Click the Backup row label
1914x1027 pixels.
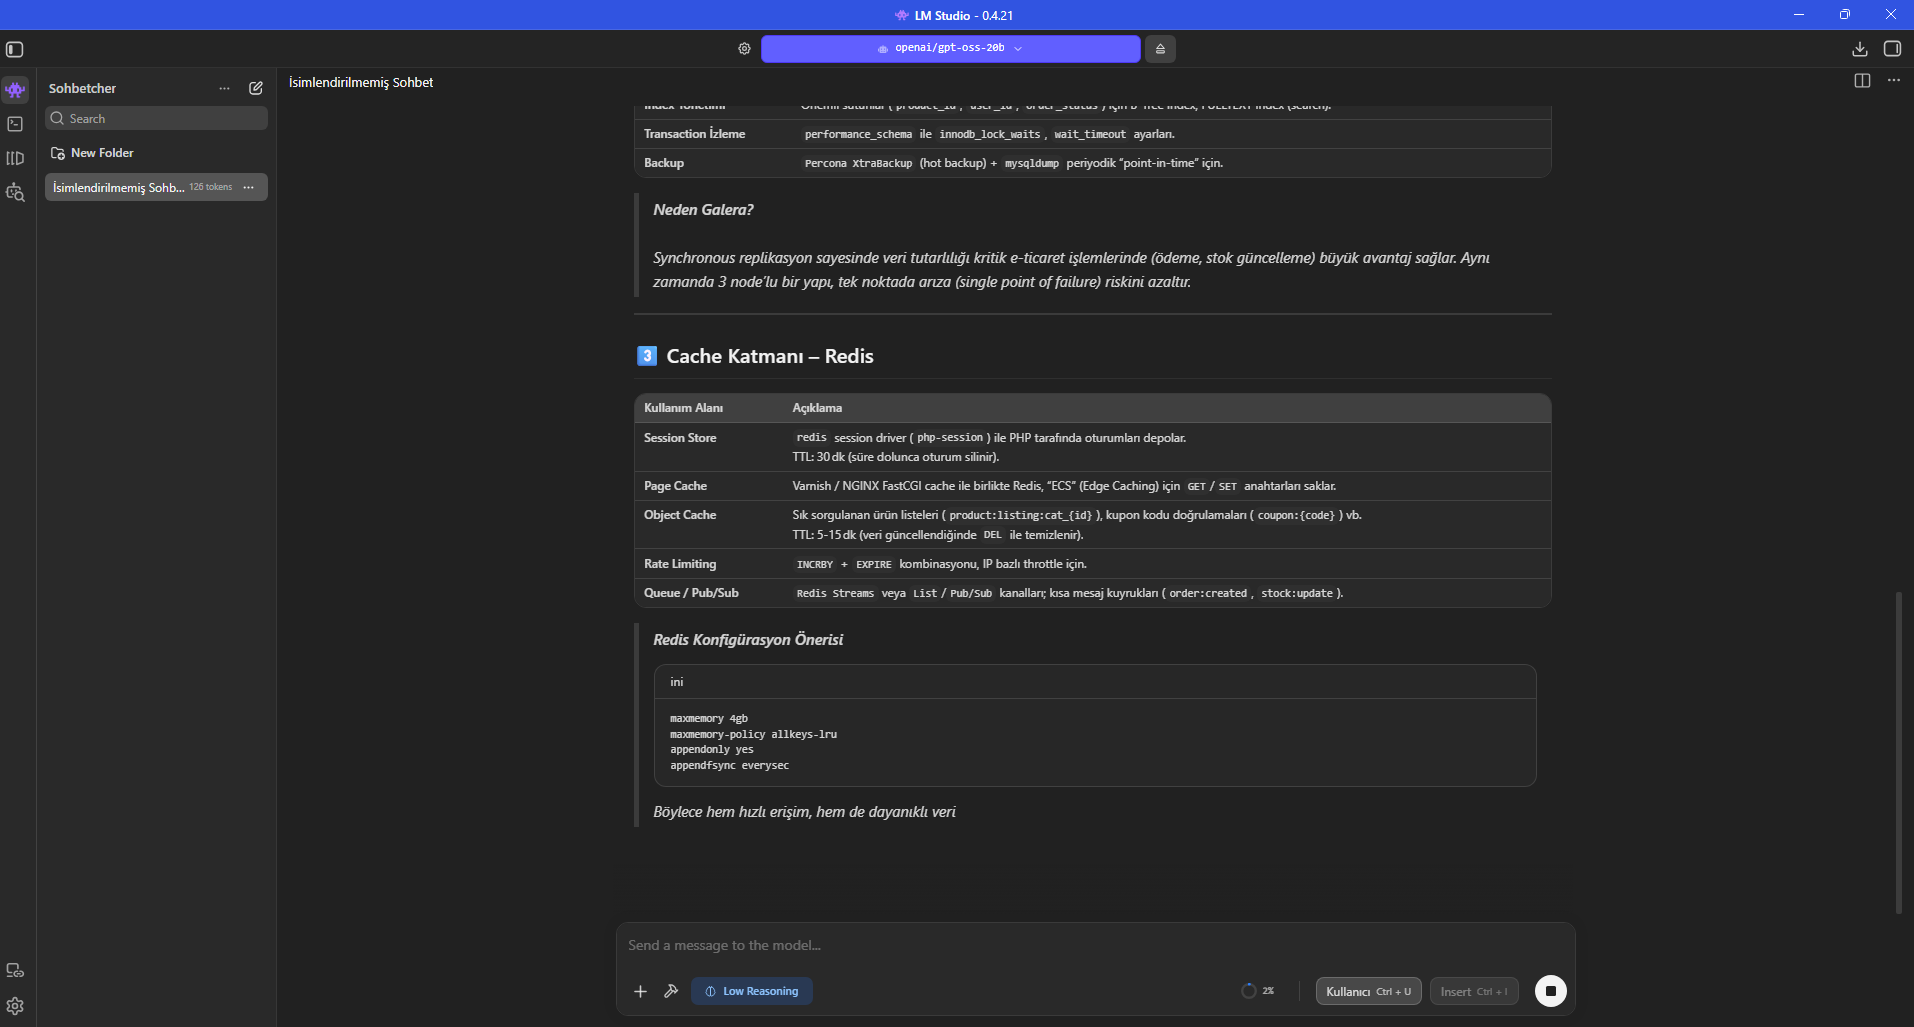664,163
